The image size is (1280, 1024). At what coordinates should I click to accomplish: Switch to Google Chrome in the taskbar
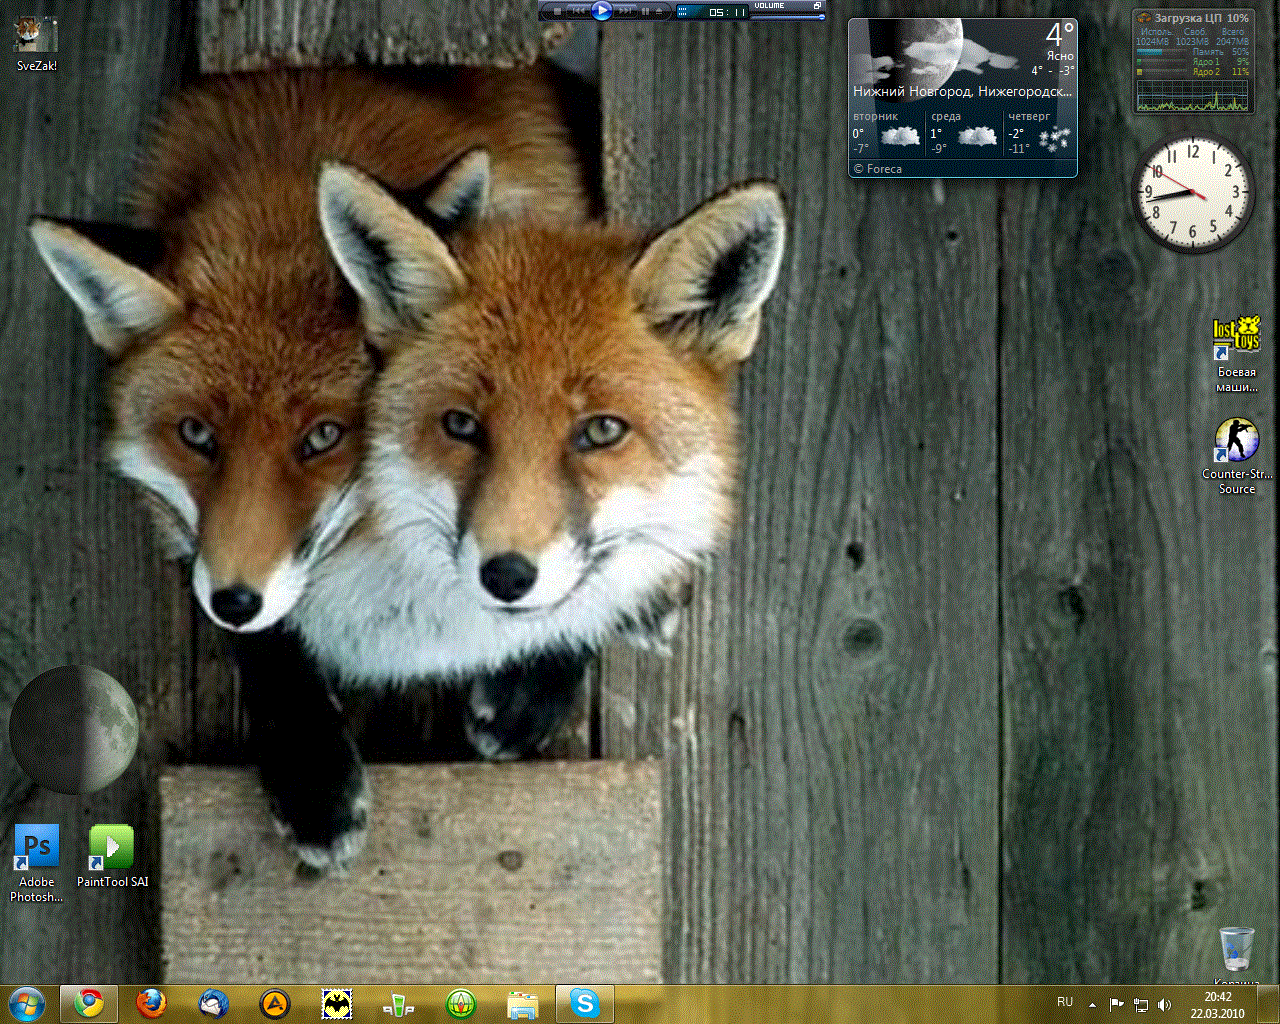coord(89,1003)
